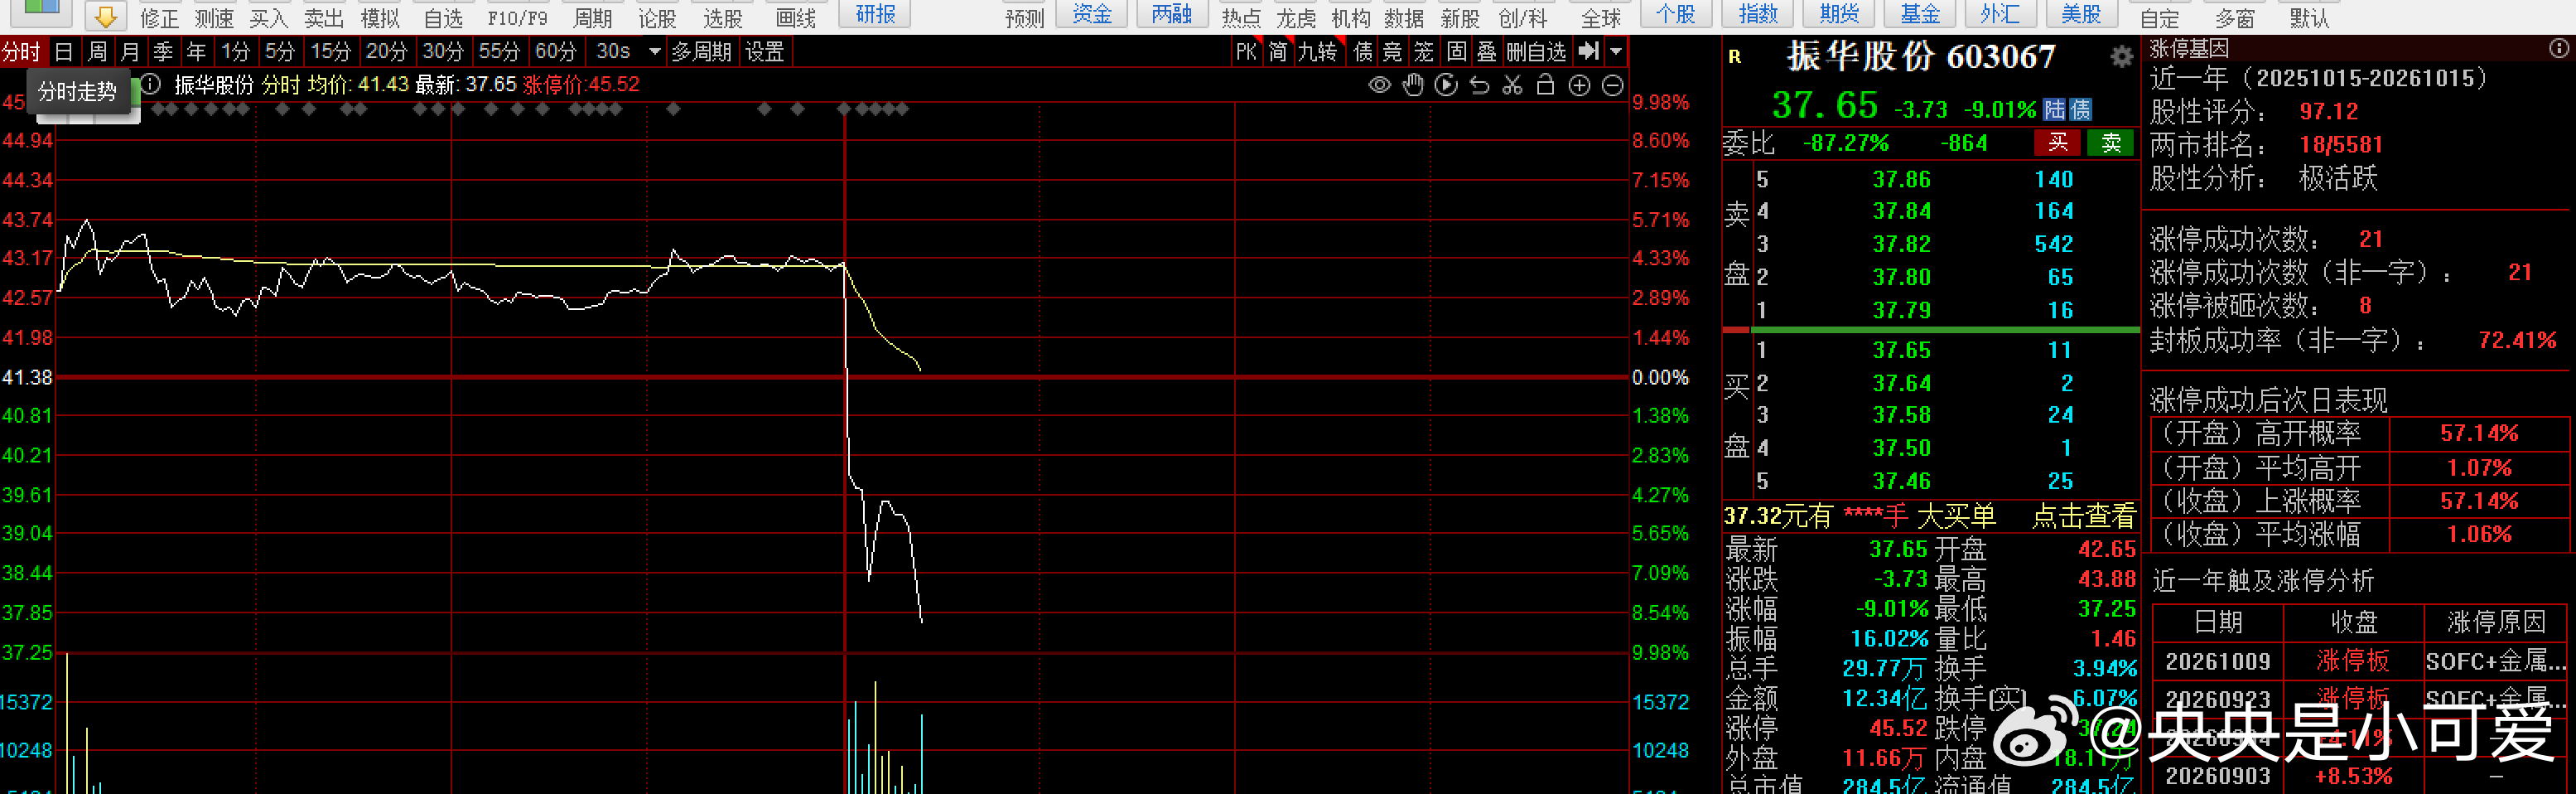Screen dimensions: 2576x794
Task: Click the 设置 button in period bar
Action: pyautogui.click(x=765, y=52)
